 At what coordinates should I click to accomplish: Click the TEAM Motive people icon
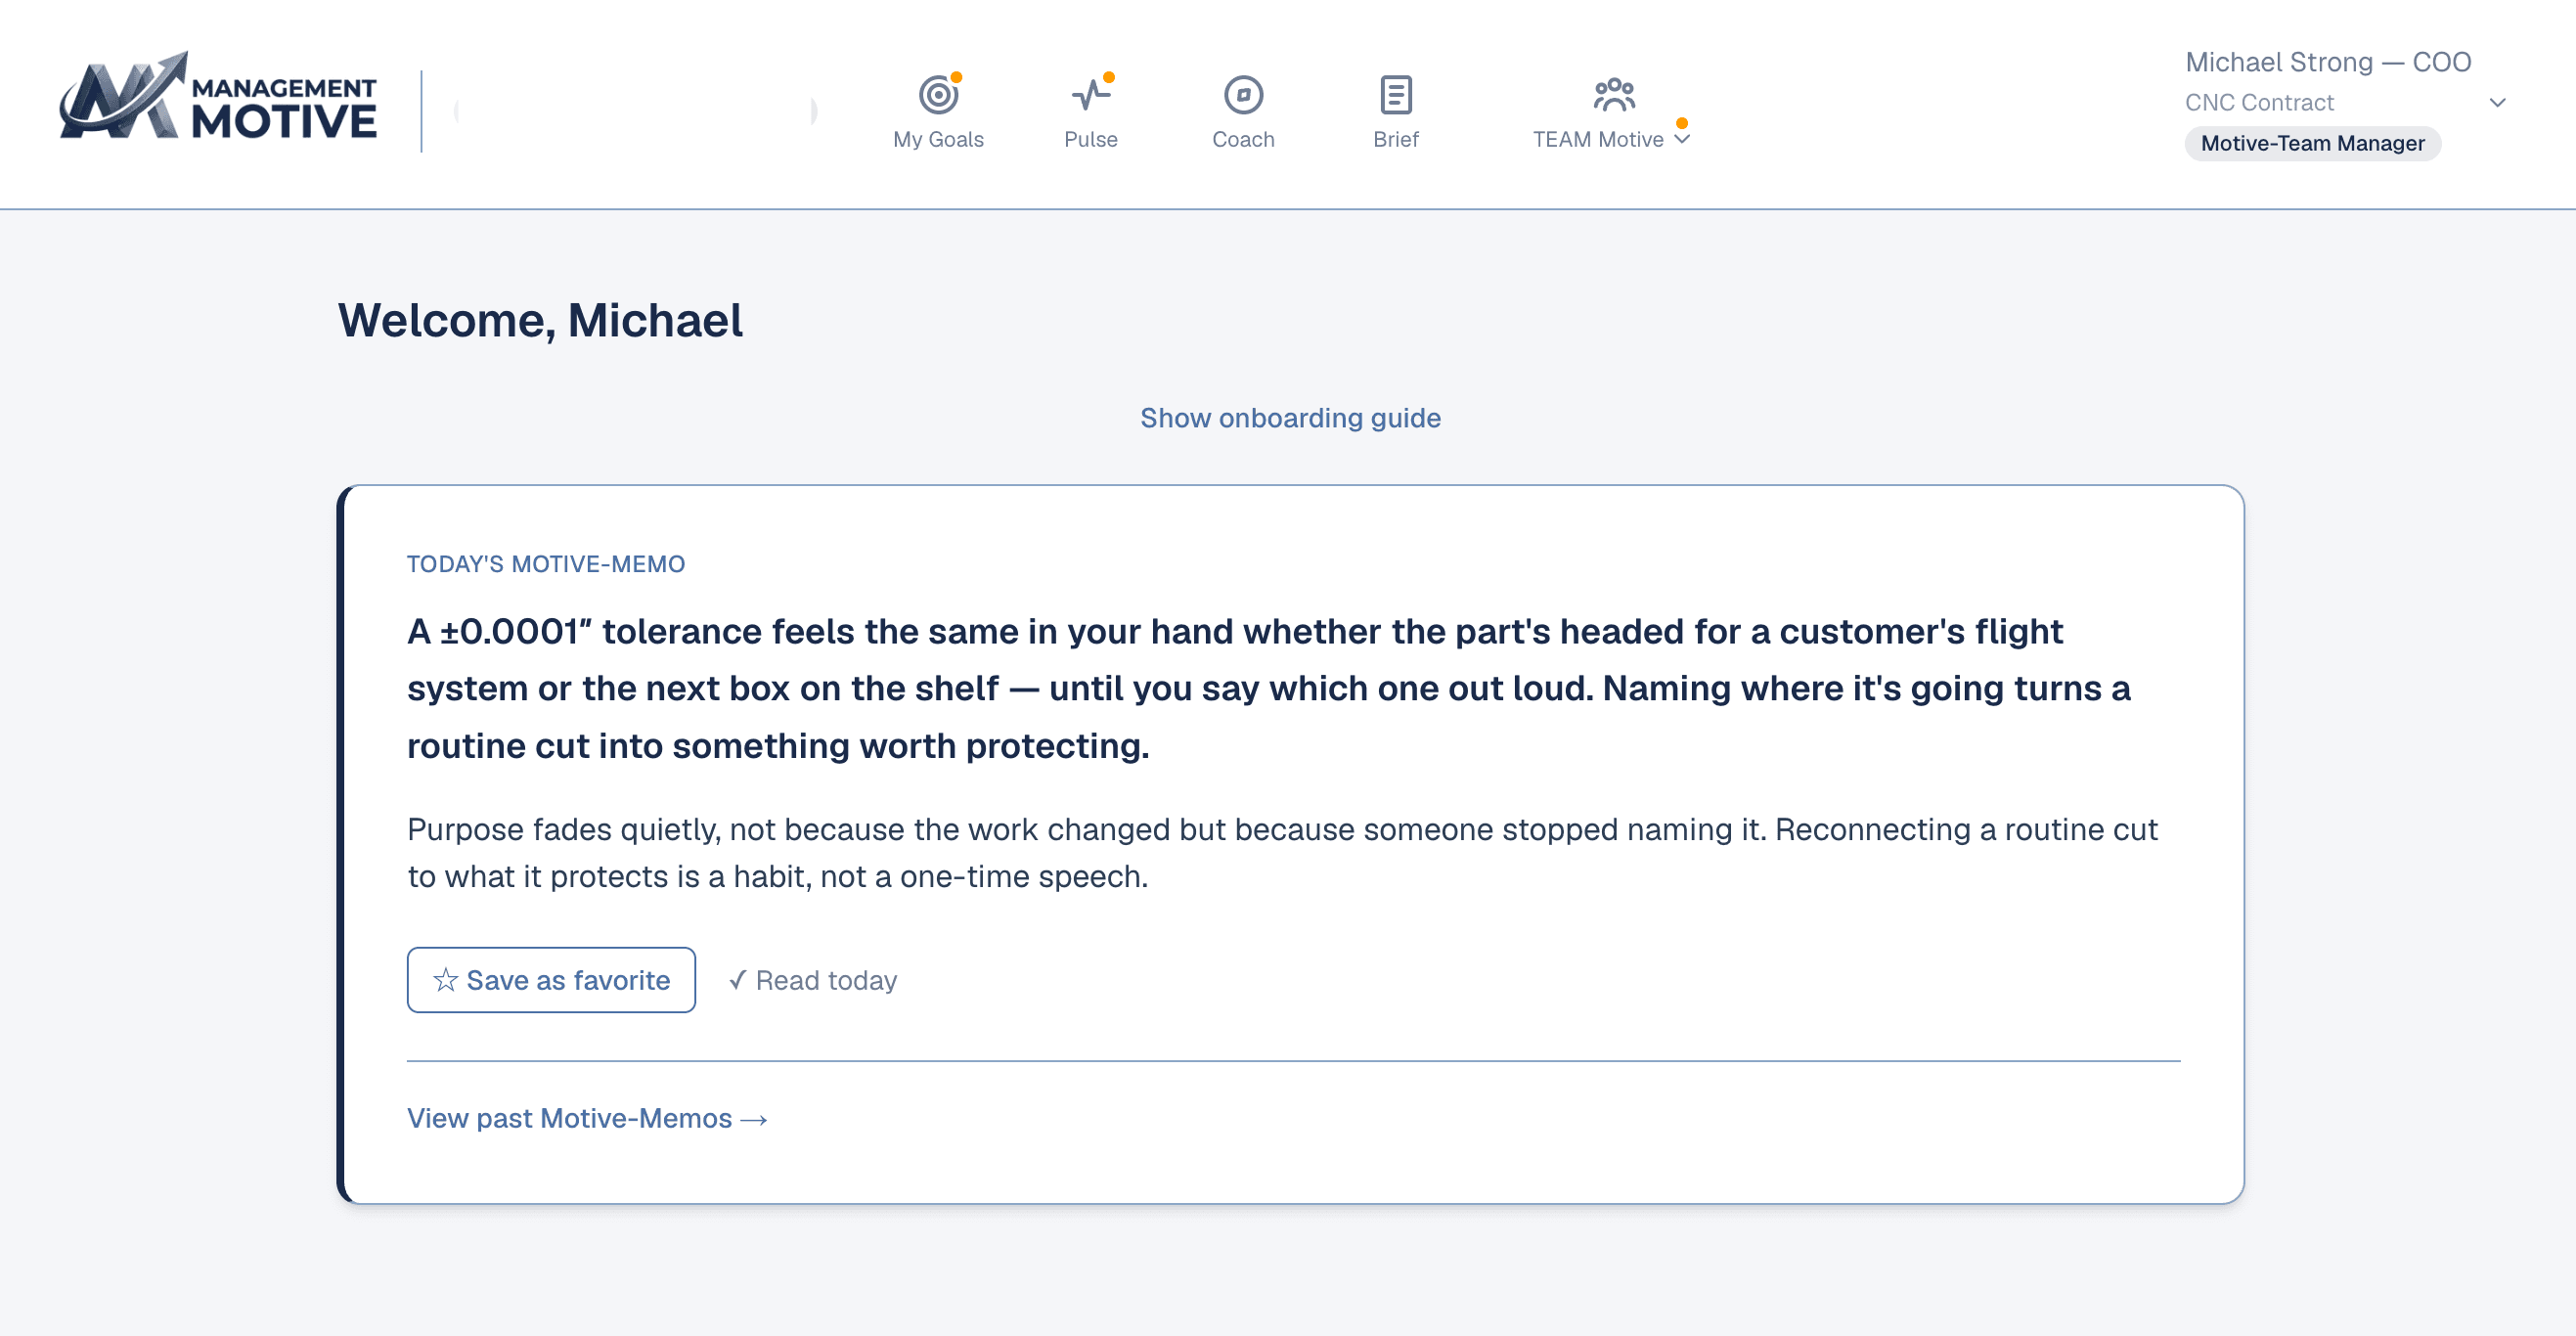(1613, 95)
